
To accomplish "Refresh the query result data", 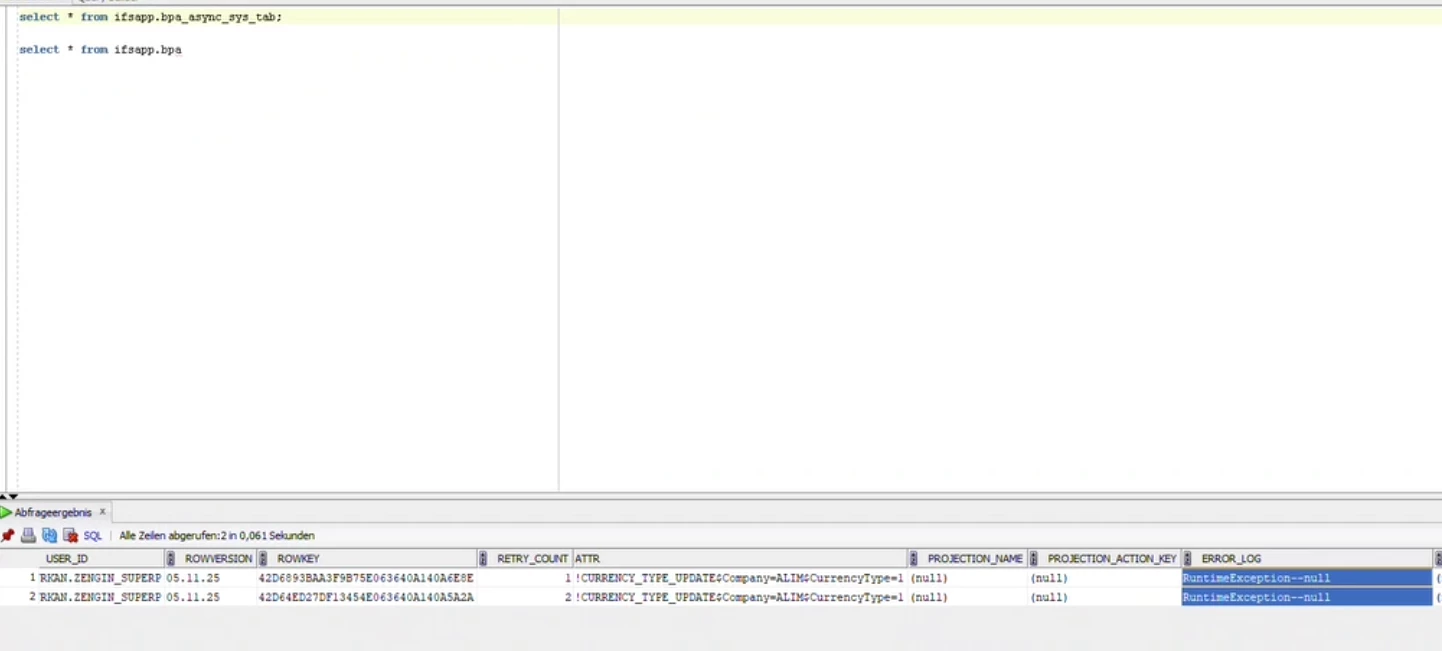I will click(49, 535).
